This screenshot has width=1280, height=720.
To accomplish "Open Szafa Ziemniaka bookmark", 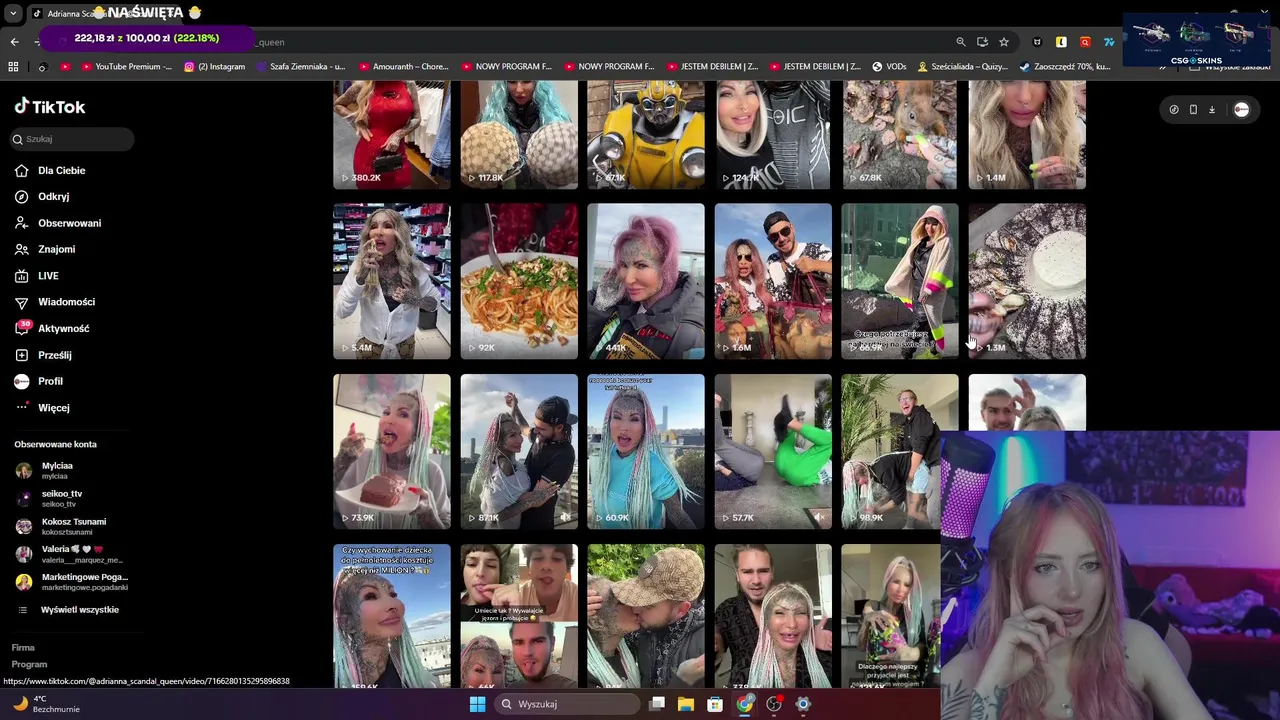I will point(301,67).
